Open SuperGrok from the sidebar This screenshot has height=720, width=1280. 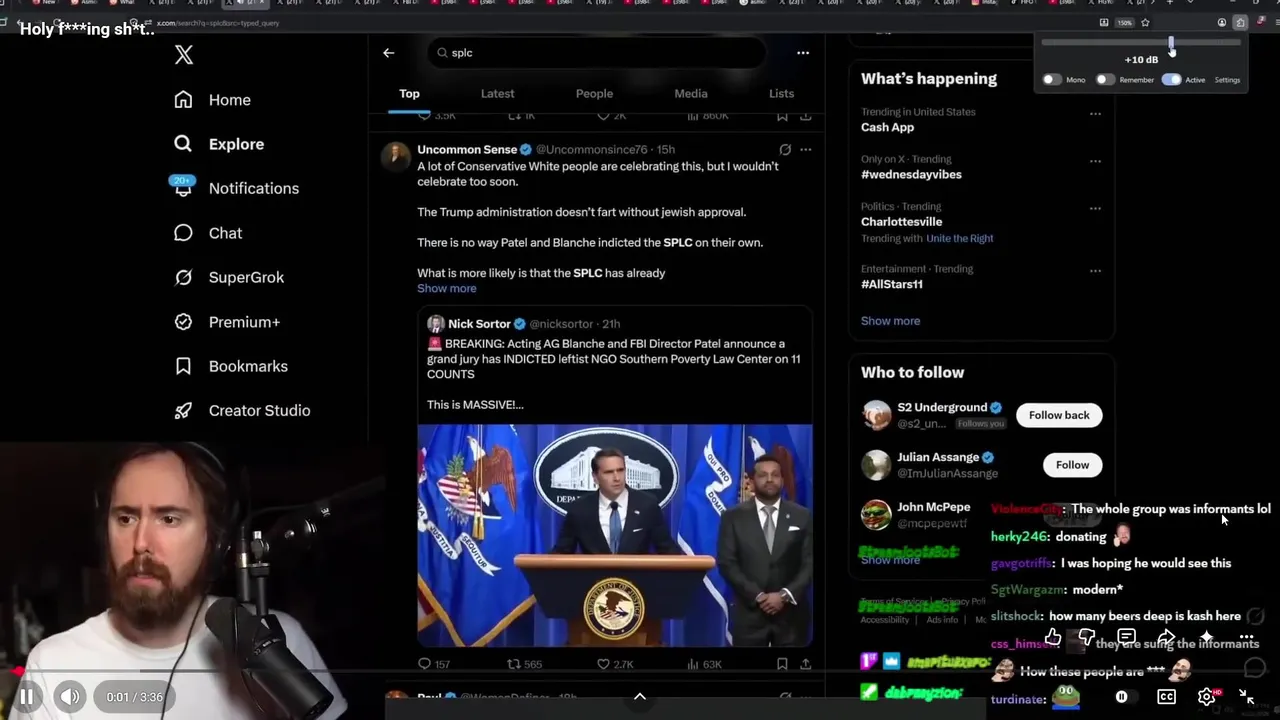click(229, 277)
